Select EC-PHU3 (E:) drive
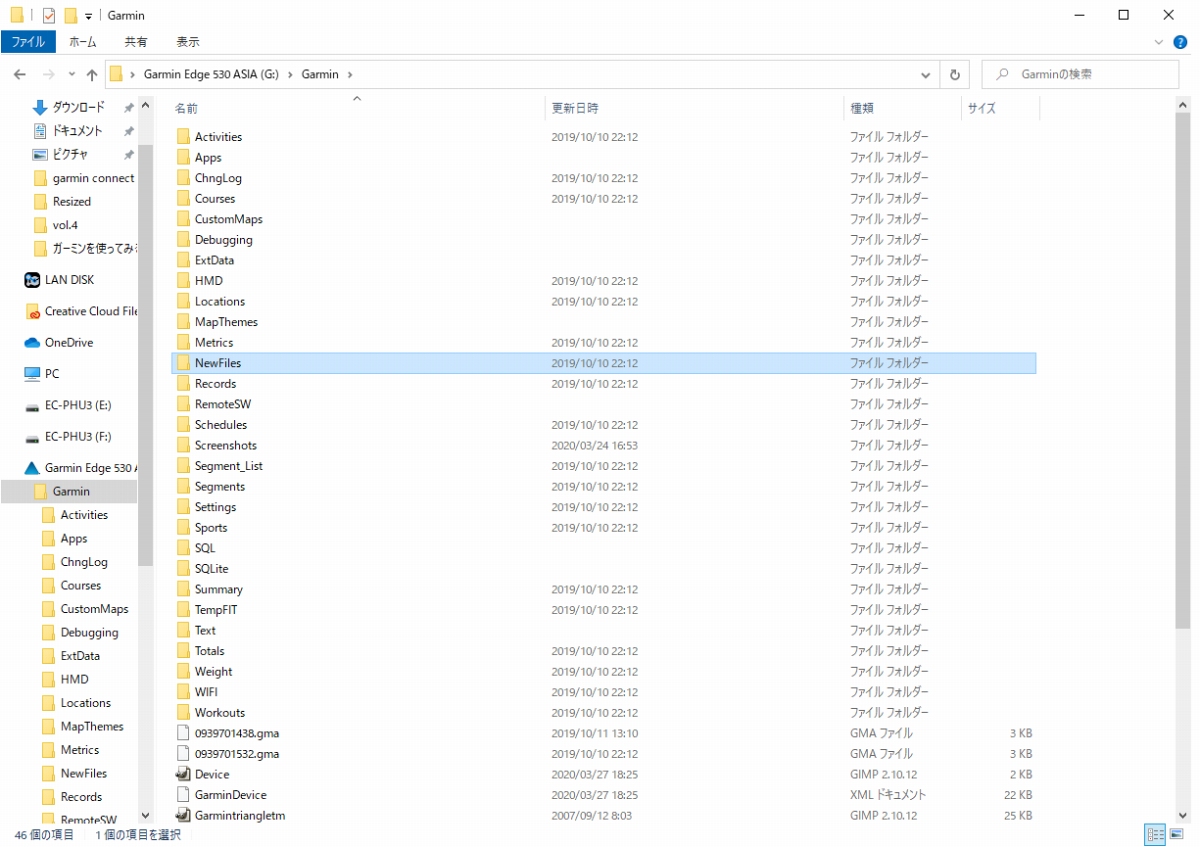 coord(78,405)
